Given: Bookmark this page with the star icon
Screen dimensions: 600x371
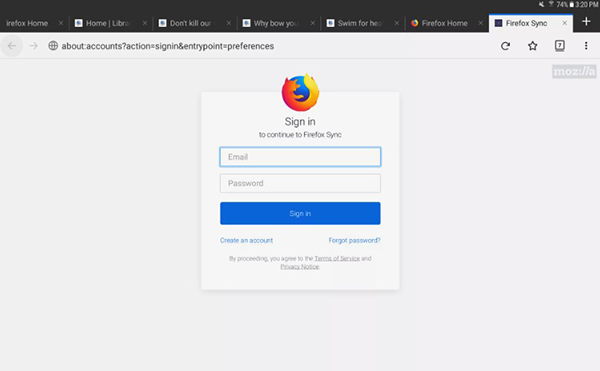Looking at the screenshot, I should click(533, 46).
